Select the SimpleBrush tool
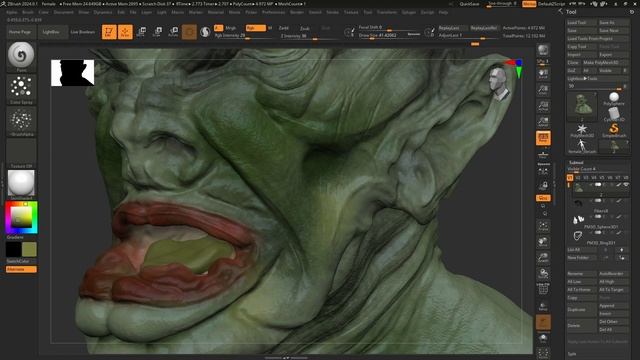The image size is (640, 360). (613, 130)
